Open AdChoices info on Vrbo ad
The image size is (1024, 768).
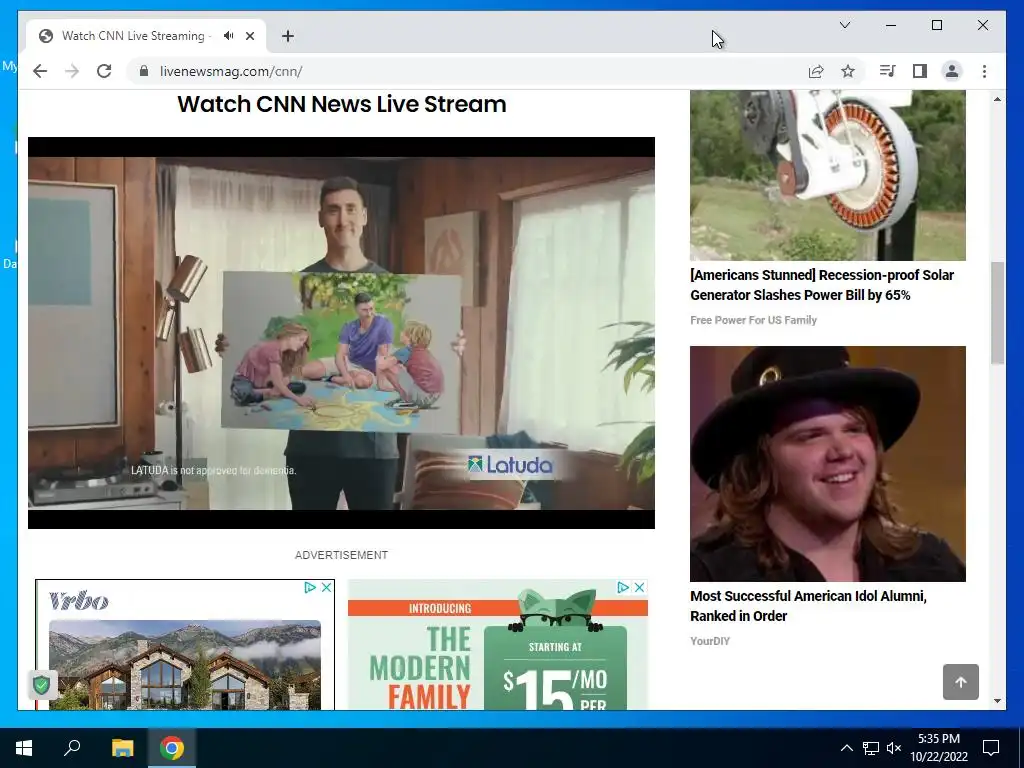coord(310,588)
